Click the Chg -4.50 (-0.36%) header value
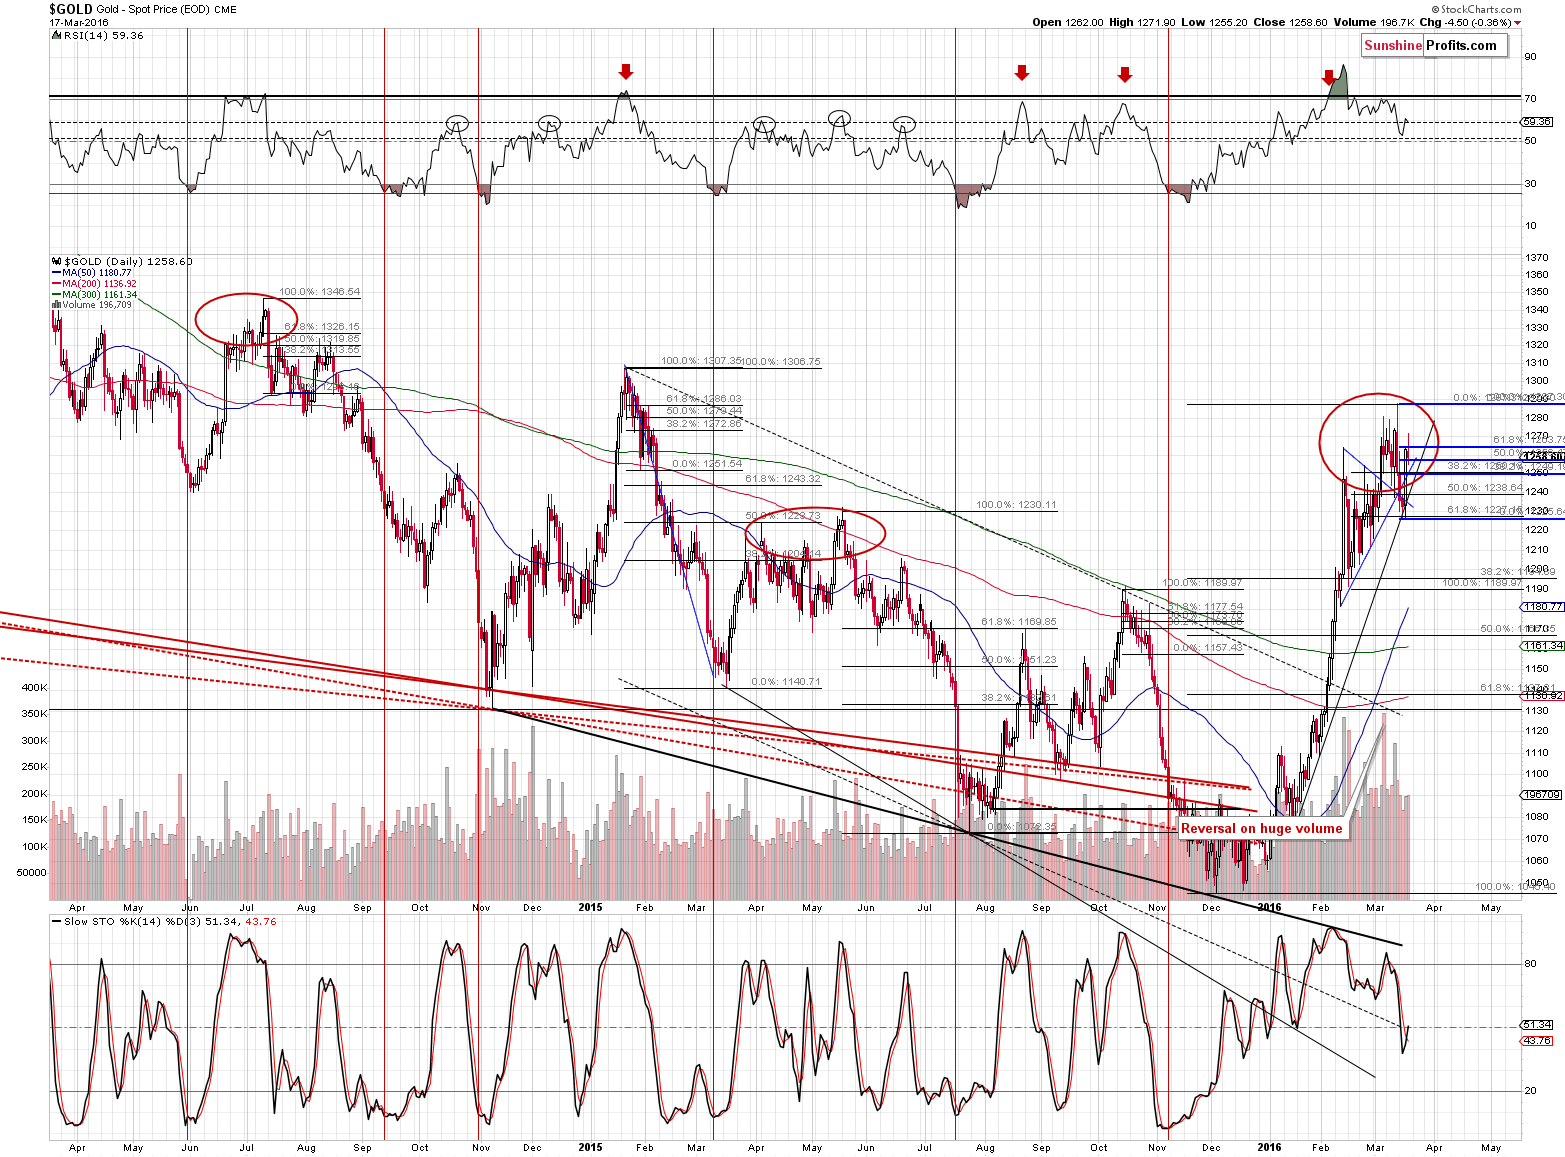Screen dimensions: 1565x1157 [1470, 22]
